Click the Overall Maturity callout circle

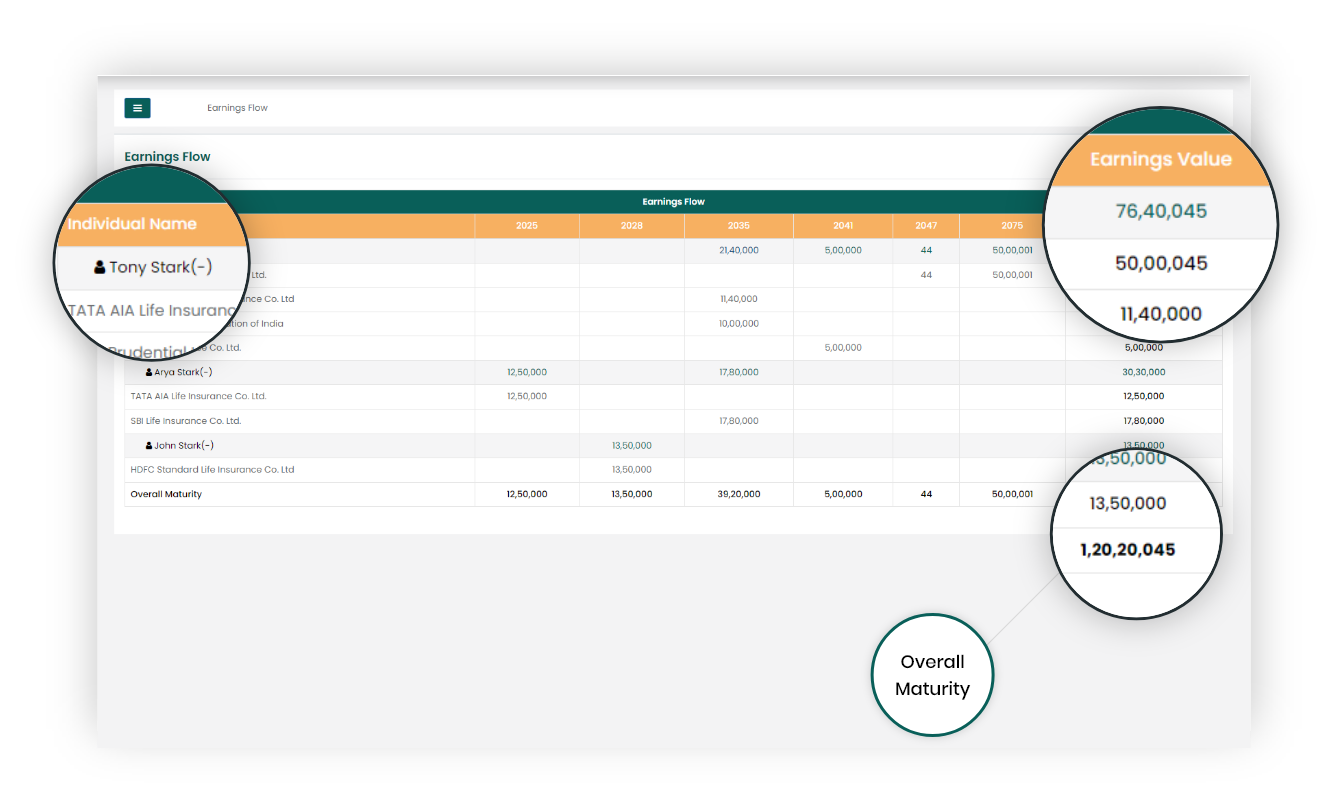(x=932, y=675)
